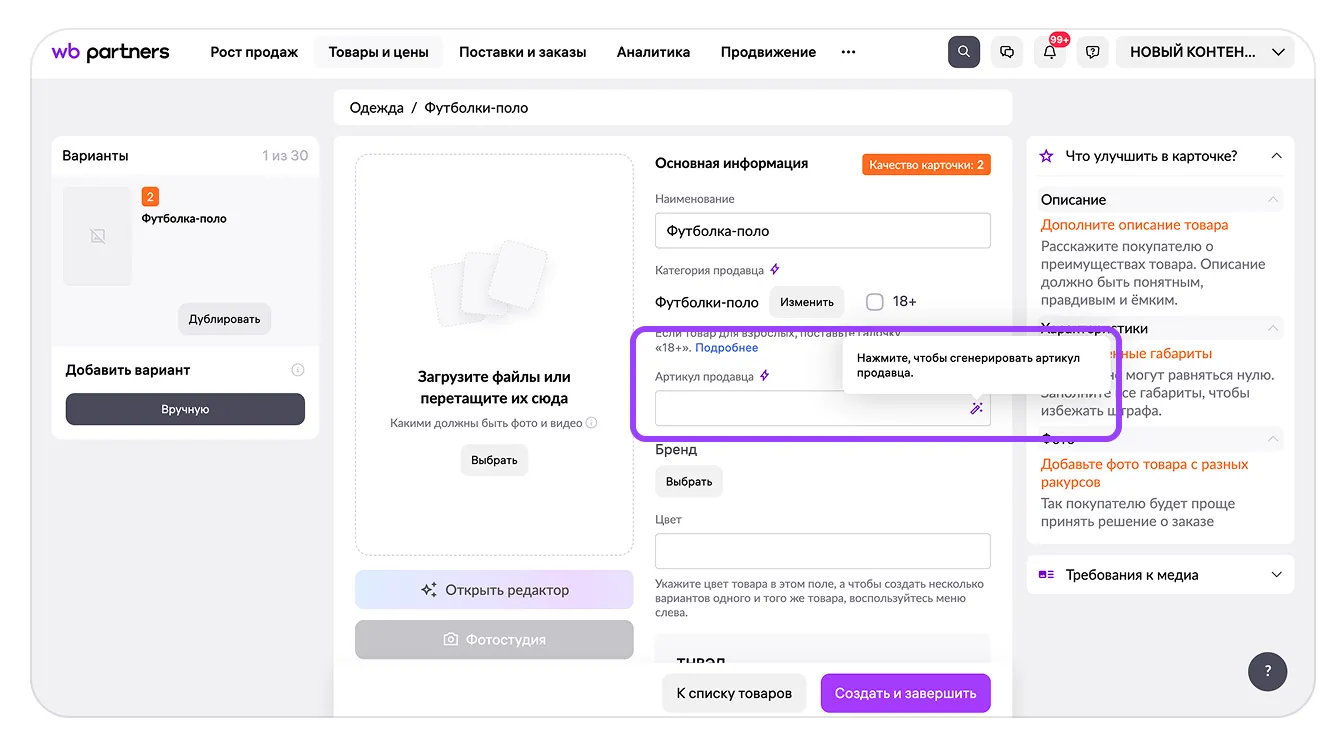Click the Фотостудия button
The height and width of the screenshot is (746, 1344).
(494, 640)
